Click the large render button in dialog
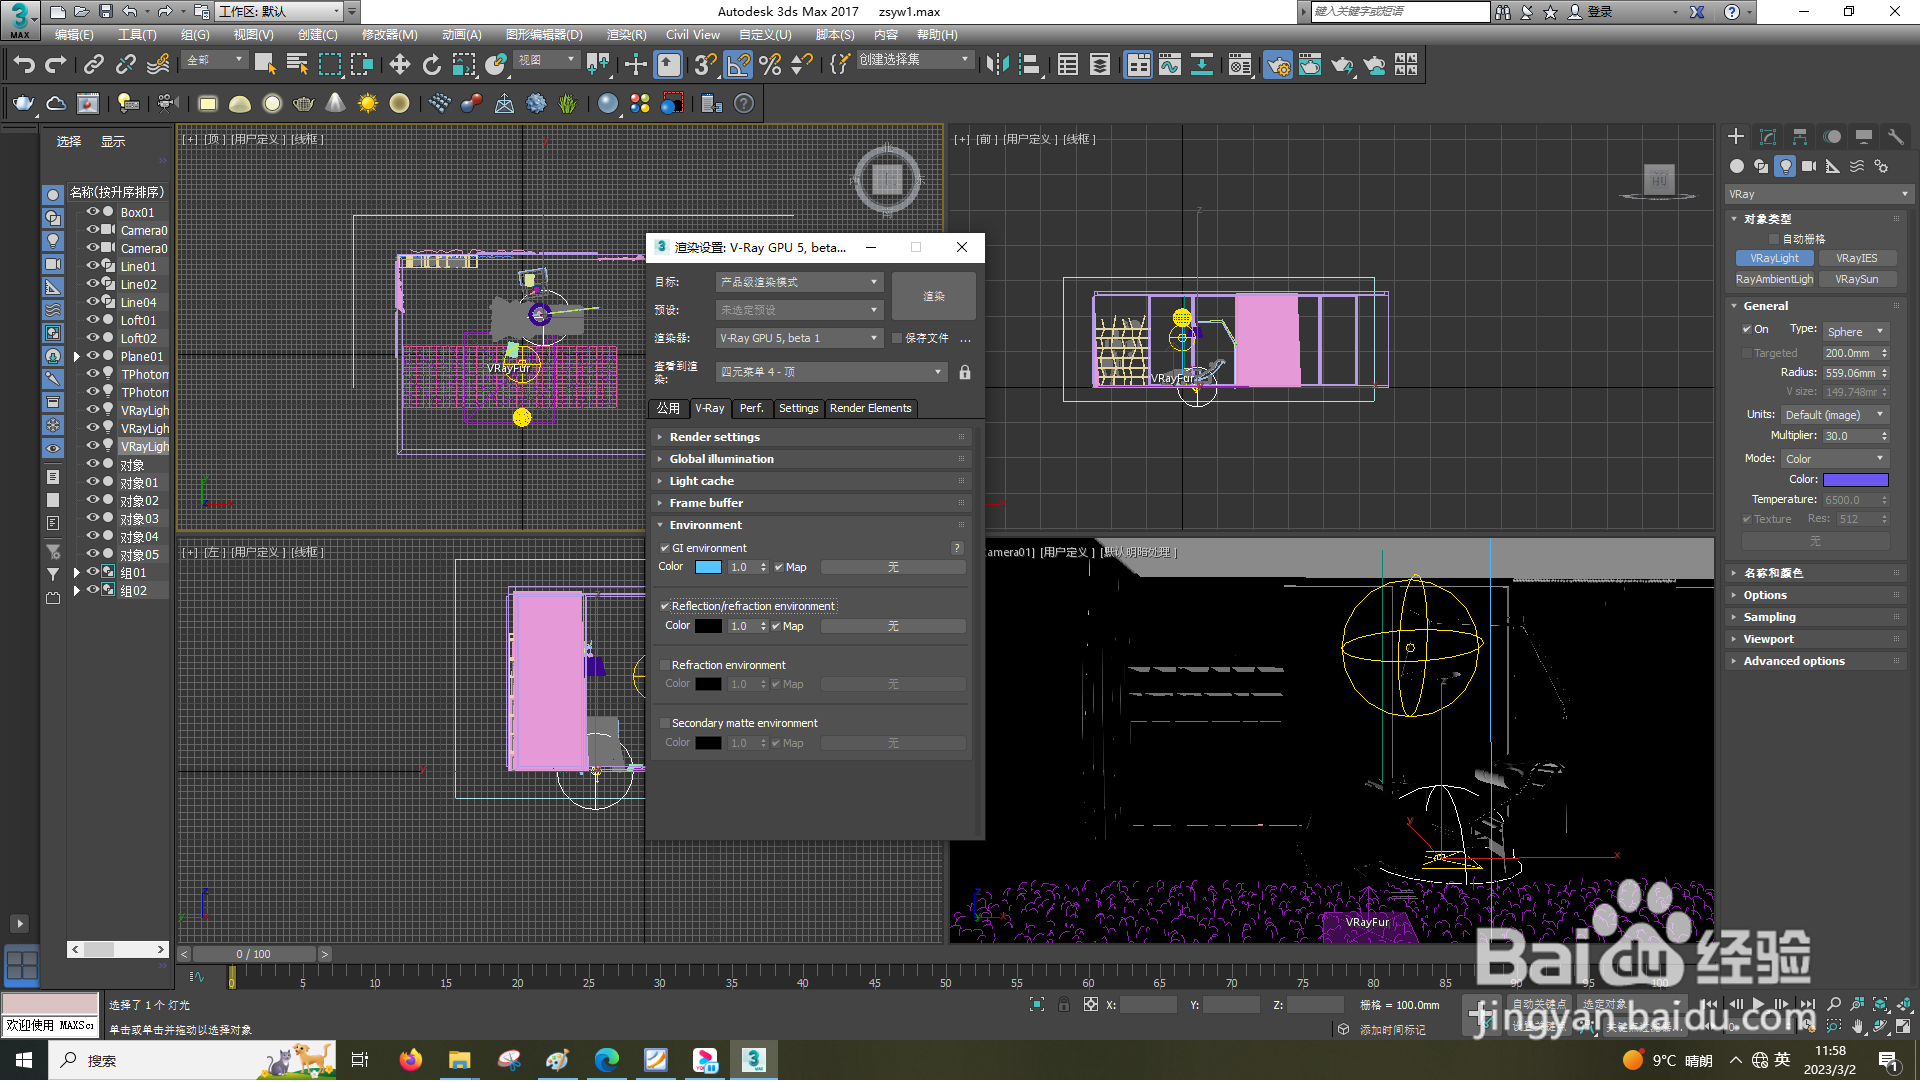 click(x=933, y=296)
